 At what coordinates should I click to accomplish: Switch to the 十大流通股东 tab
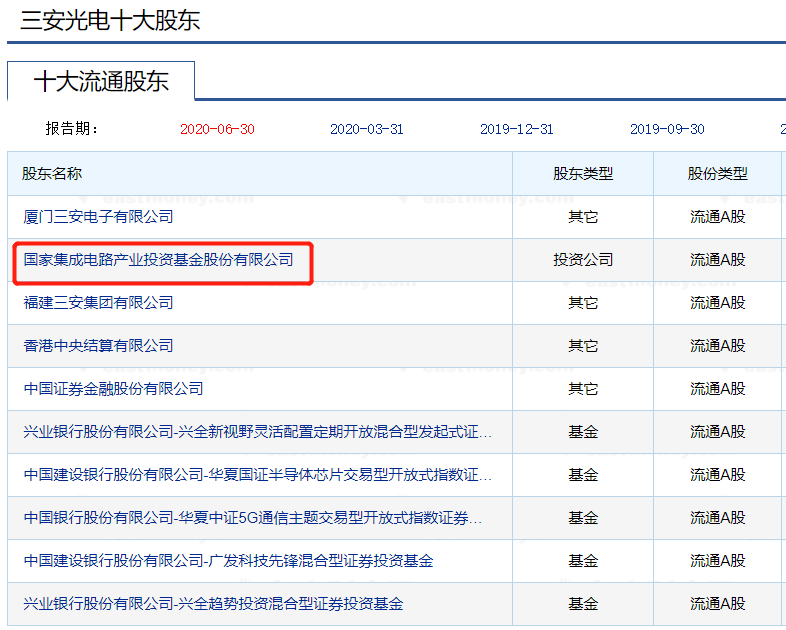click(x=101, y=81)
